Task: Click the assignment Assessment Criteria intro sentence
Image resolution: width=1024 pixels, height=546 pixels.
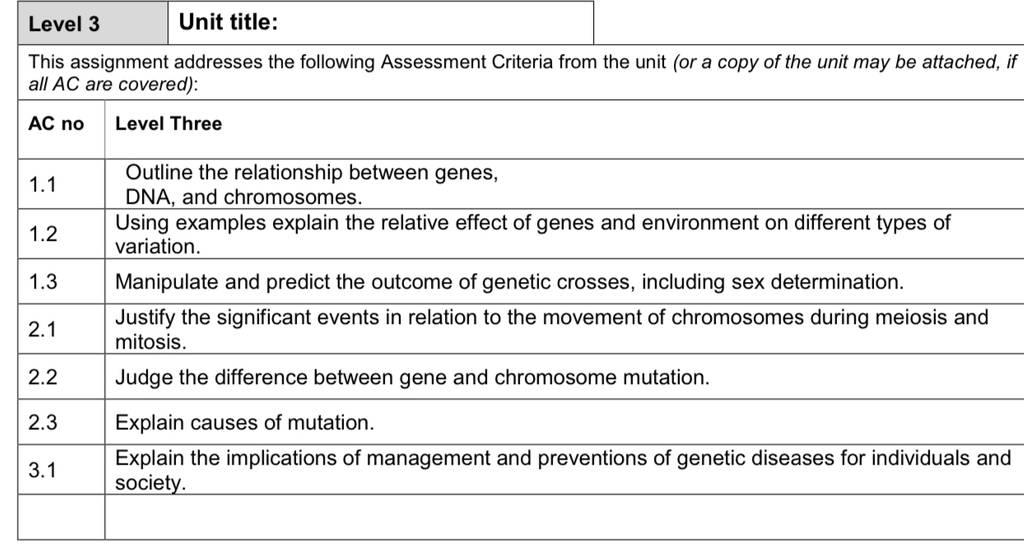Action: [x=523, y=73]
